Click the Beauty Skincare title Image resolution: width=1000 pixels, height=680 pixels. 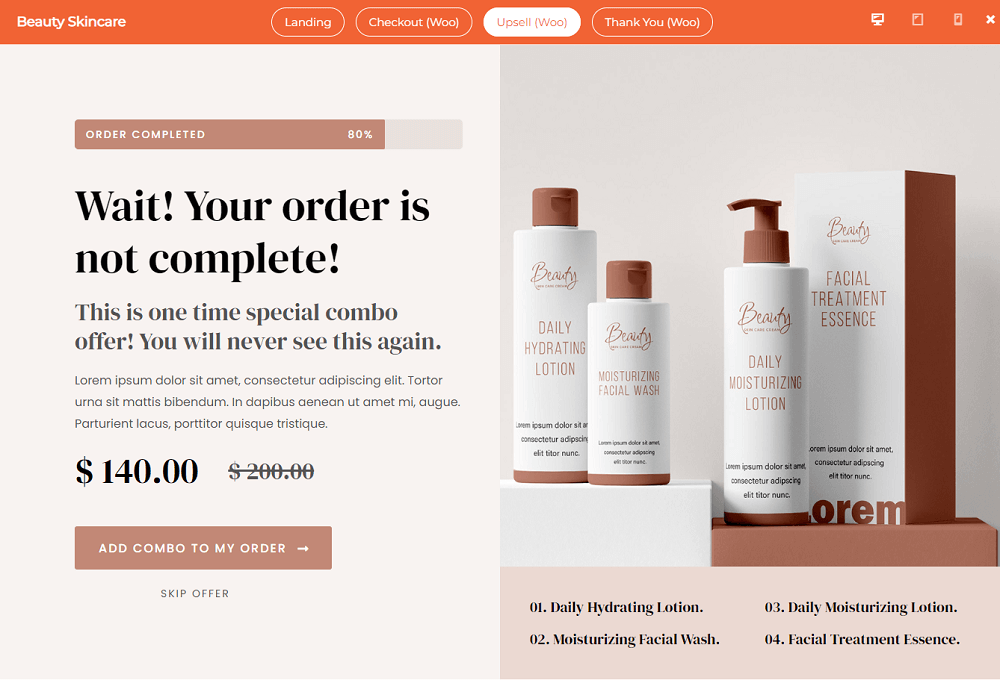(71, 22)
